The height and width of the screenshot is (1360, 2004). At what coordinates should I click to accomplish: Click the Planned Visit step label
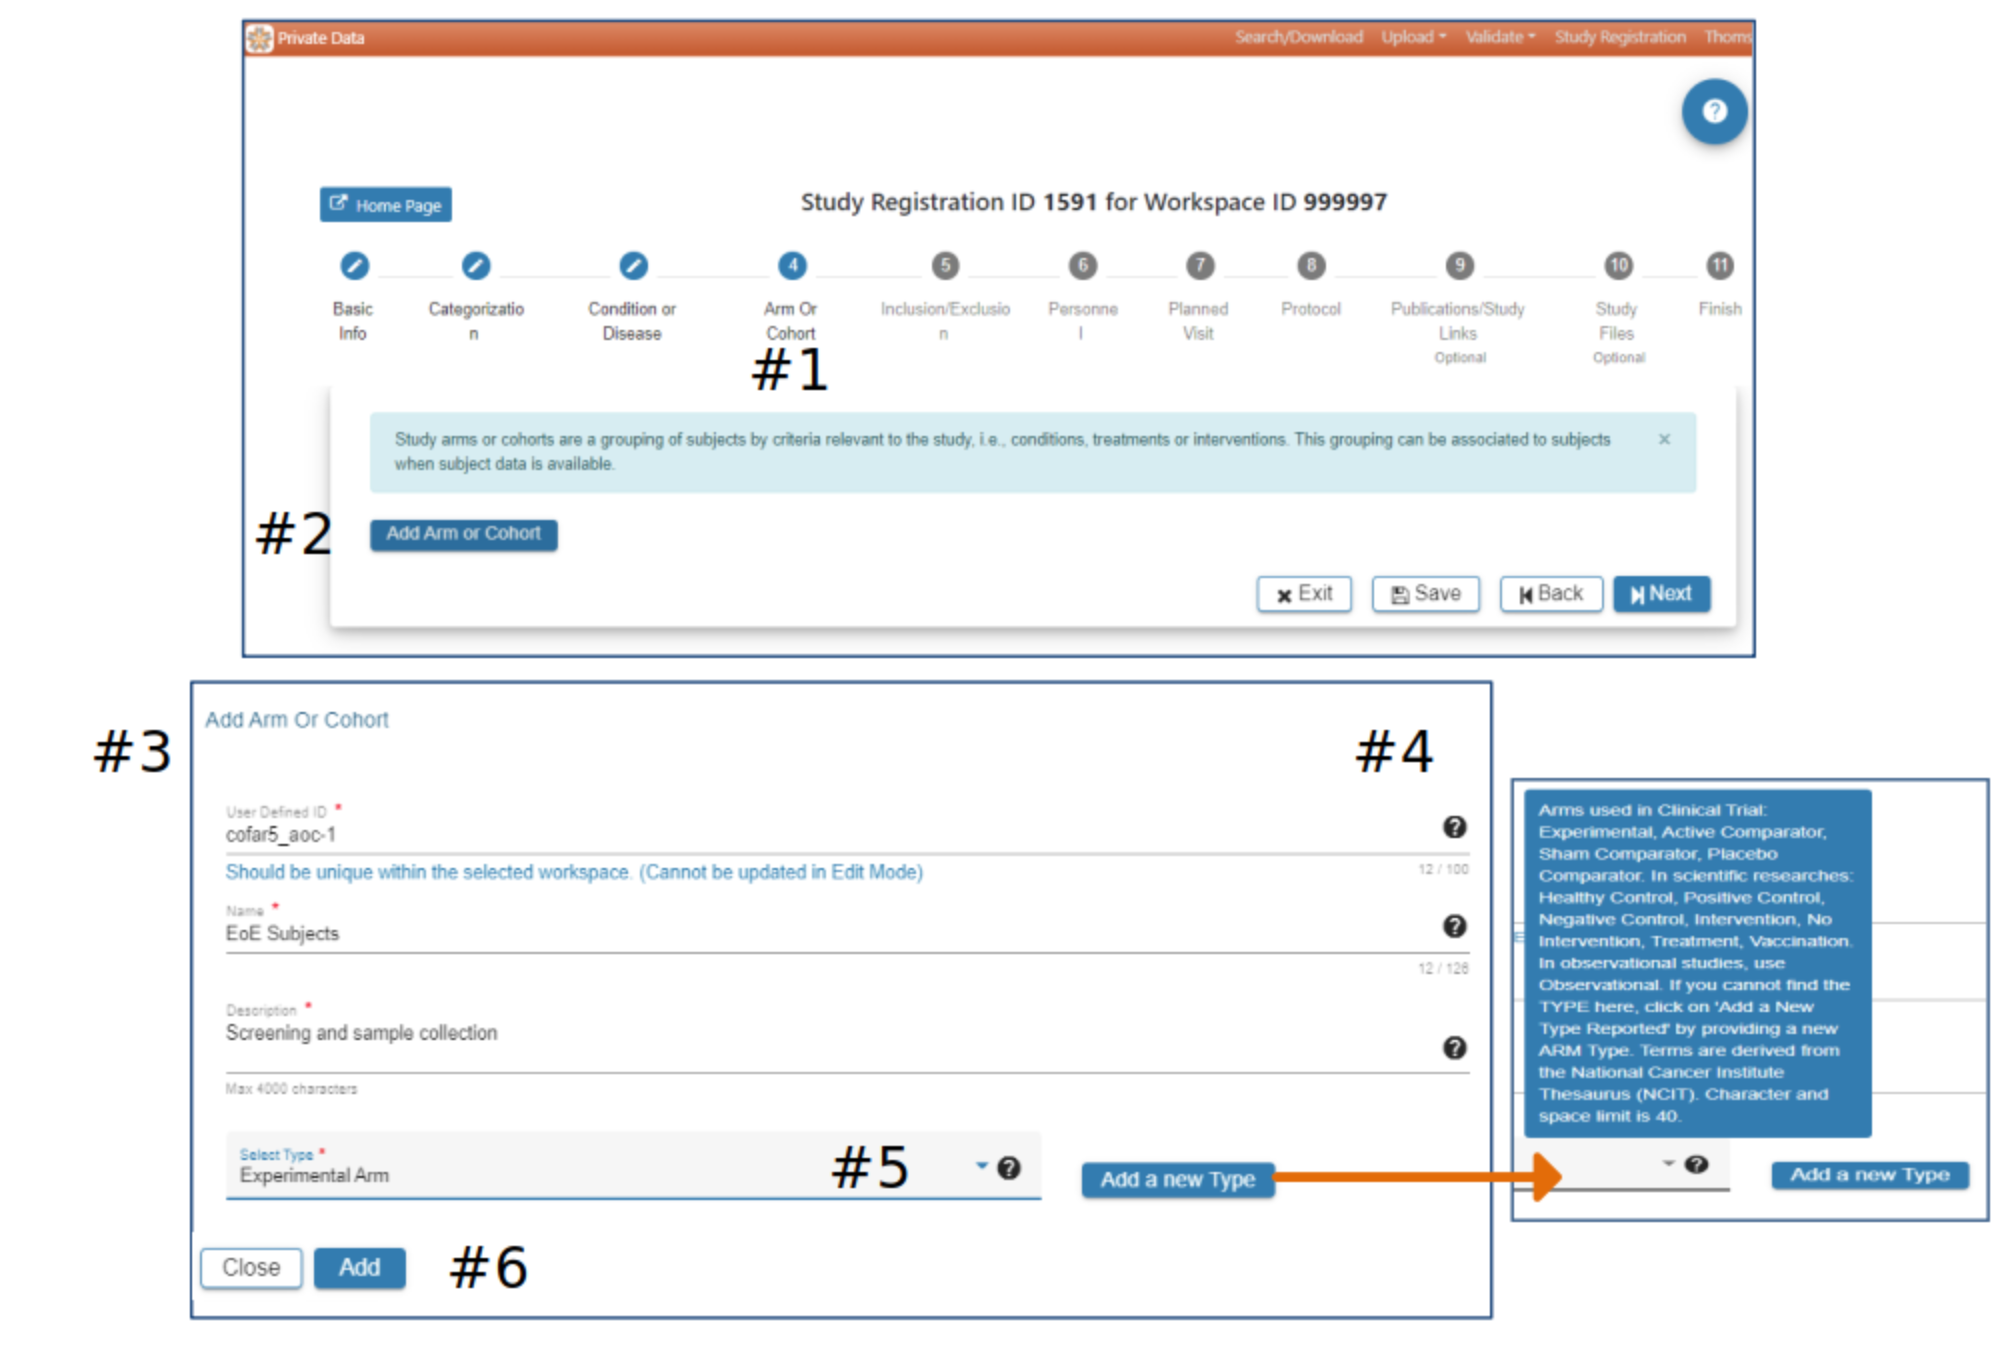[1198, 321]
